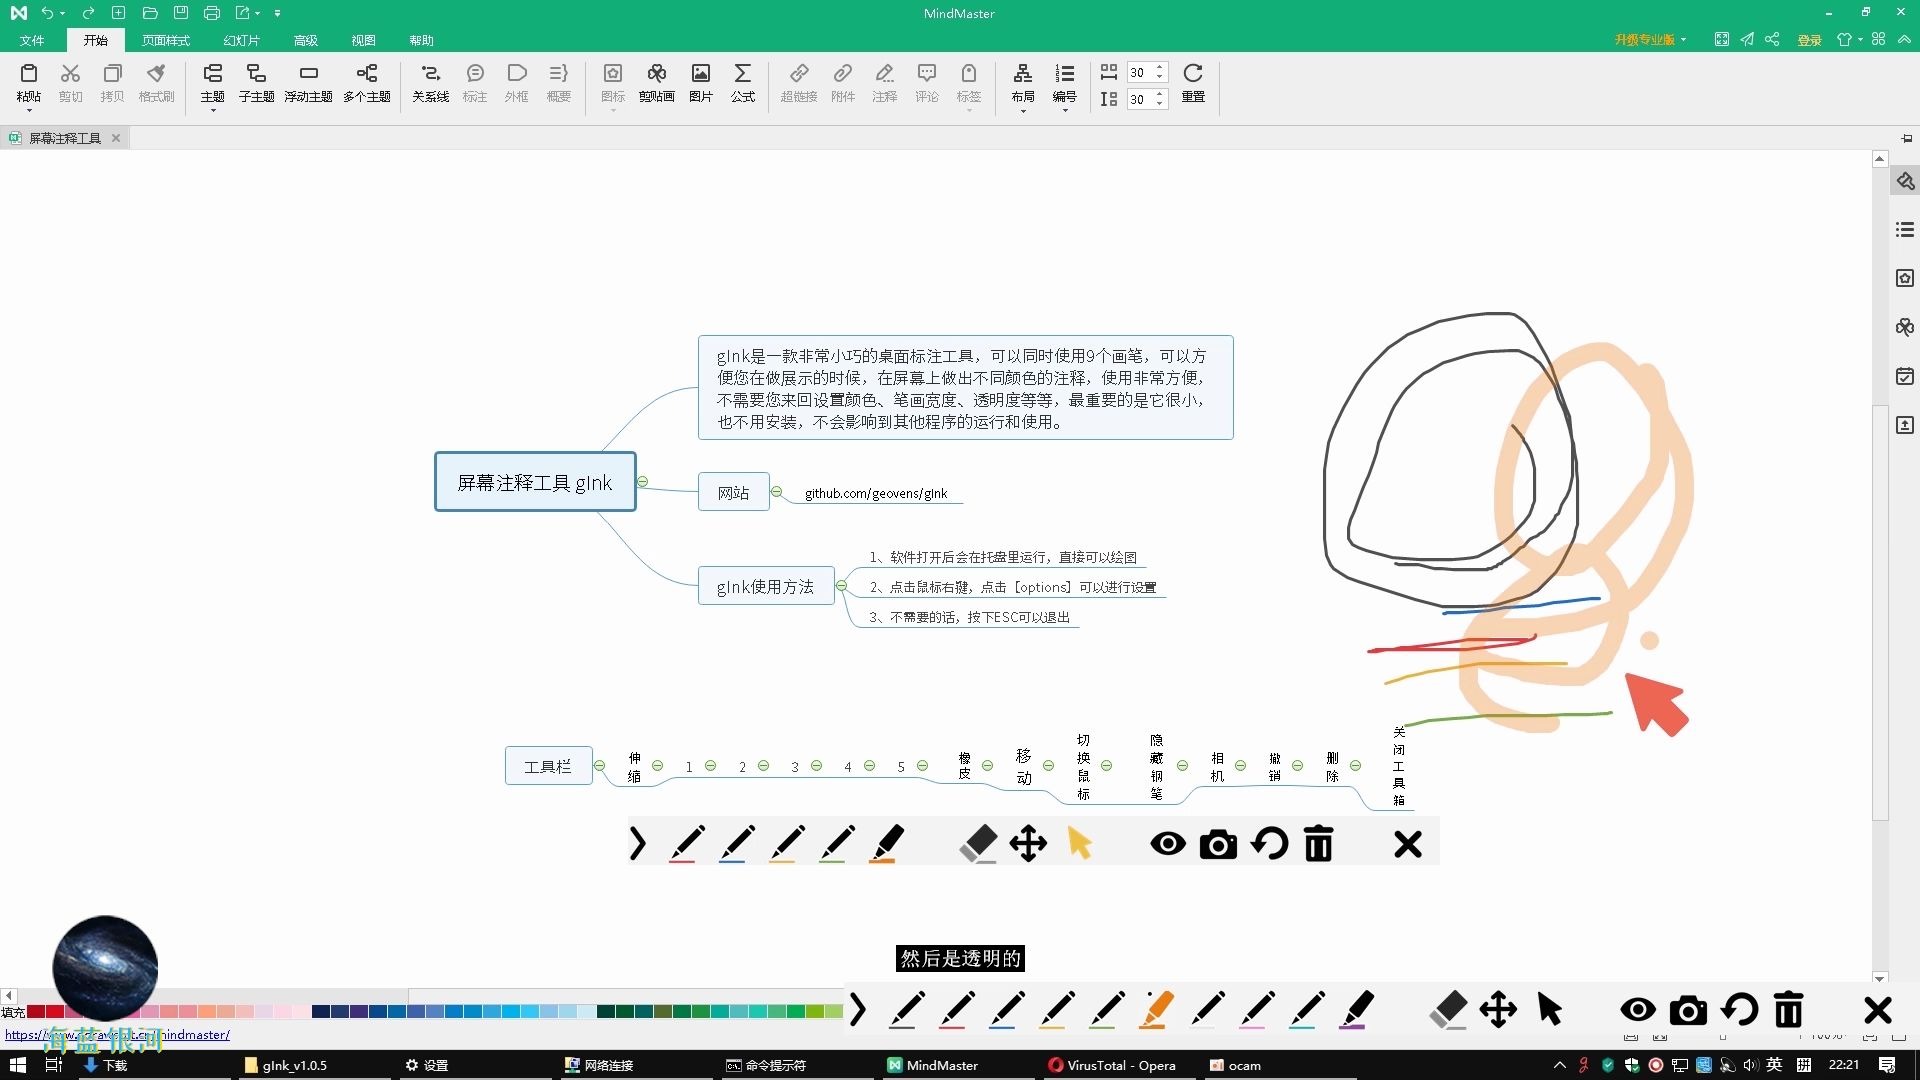1920x1080 pixels.
Task: Select the blue-underlined pen in the bottom gInk toolbar
Action: (1006, 1010)
